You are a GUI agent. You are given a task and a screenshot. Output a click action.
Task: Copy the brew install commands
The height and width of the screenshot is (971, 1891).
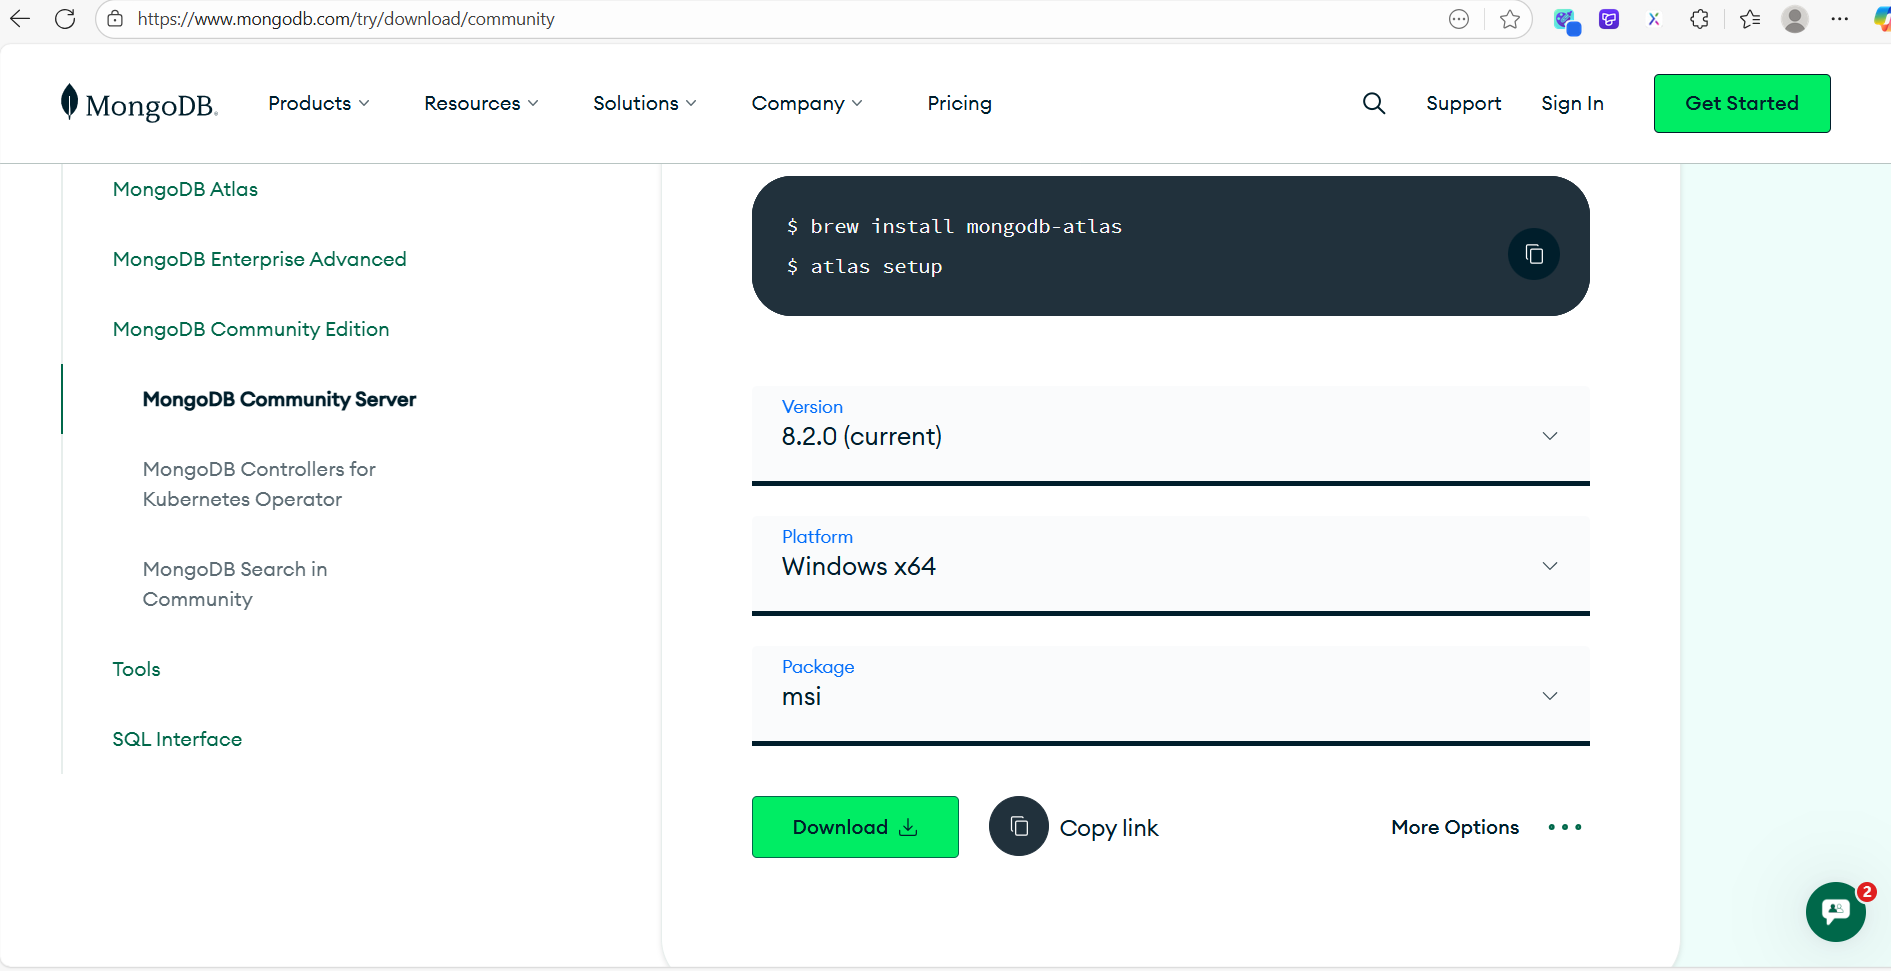tap(1533, 254)
